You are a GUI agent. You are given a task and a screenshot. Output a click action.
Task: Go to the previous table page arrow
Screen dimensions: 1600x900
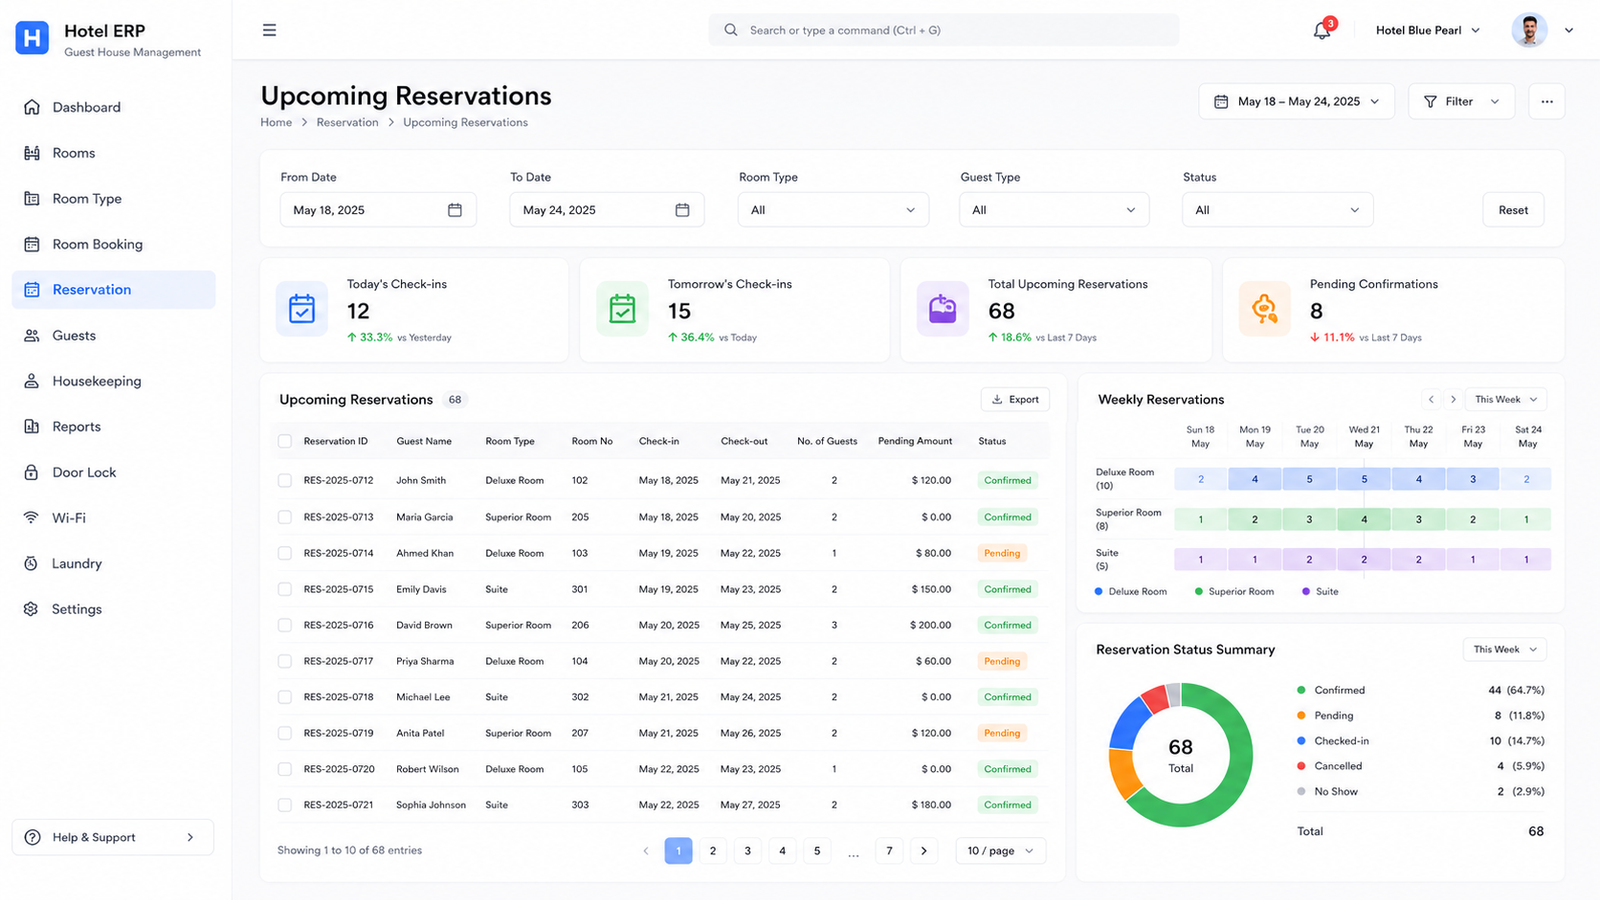coord(645,851)
